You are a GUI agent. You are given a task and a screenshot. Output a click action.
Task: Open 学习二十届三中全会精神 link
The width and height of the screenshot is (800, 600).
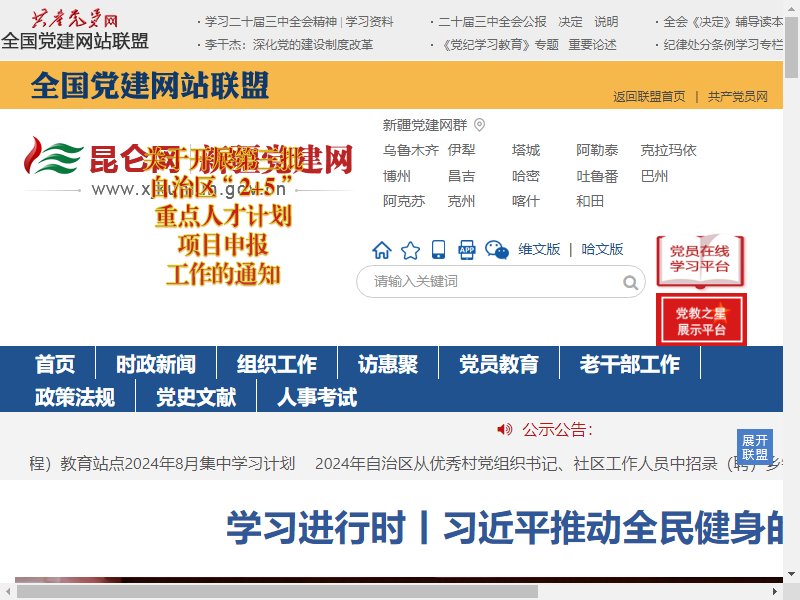(x=270, y=22)
